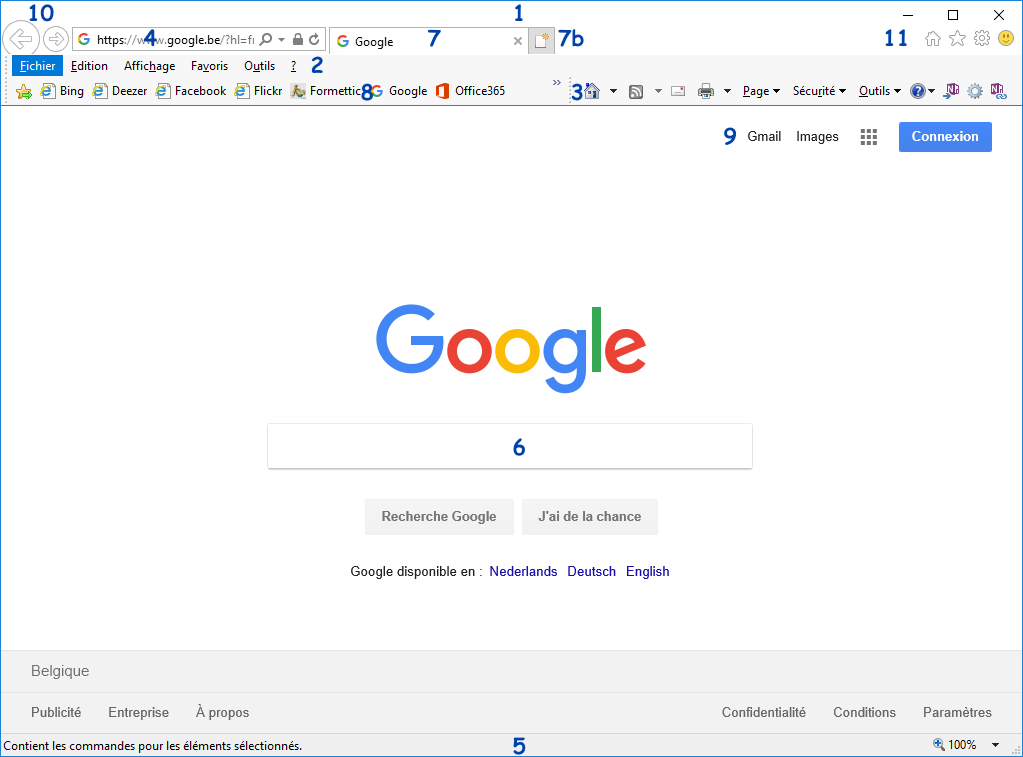The image size is (1023, 757).
Task: Expand the zoom level dropdown arrow
Action: pyautogui.click(x=996, y=745)
